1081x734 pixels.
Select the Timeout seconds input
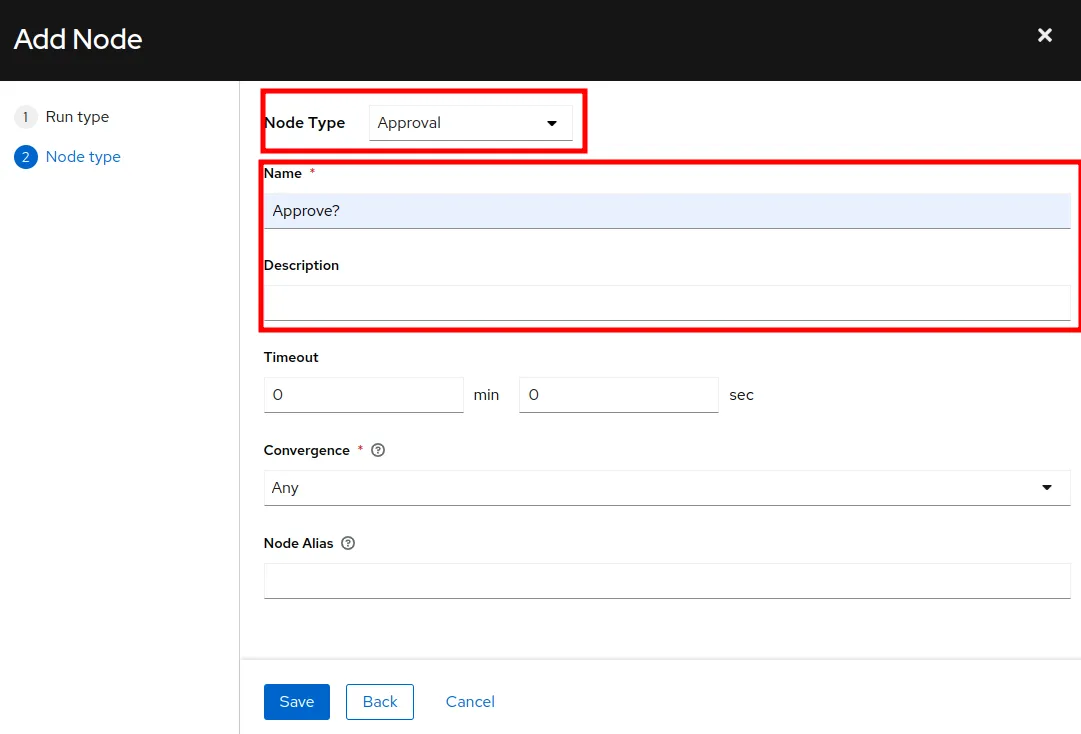[x=618, y=395]
